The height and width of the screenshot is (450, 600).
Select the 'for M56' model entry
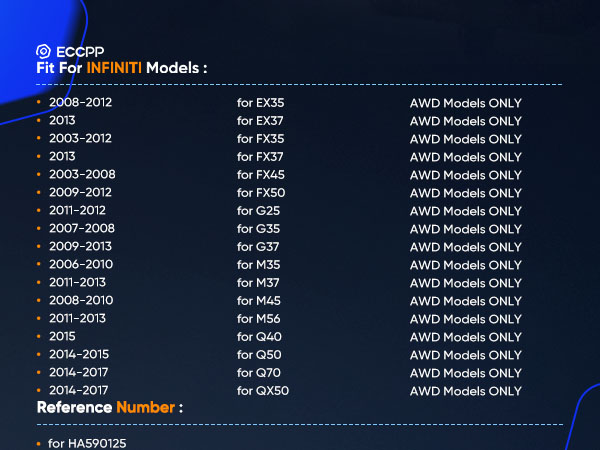point(258,319)
